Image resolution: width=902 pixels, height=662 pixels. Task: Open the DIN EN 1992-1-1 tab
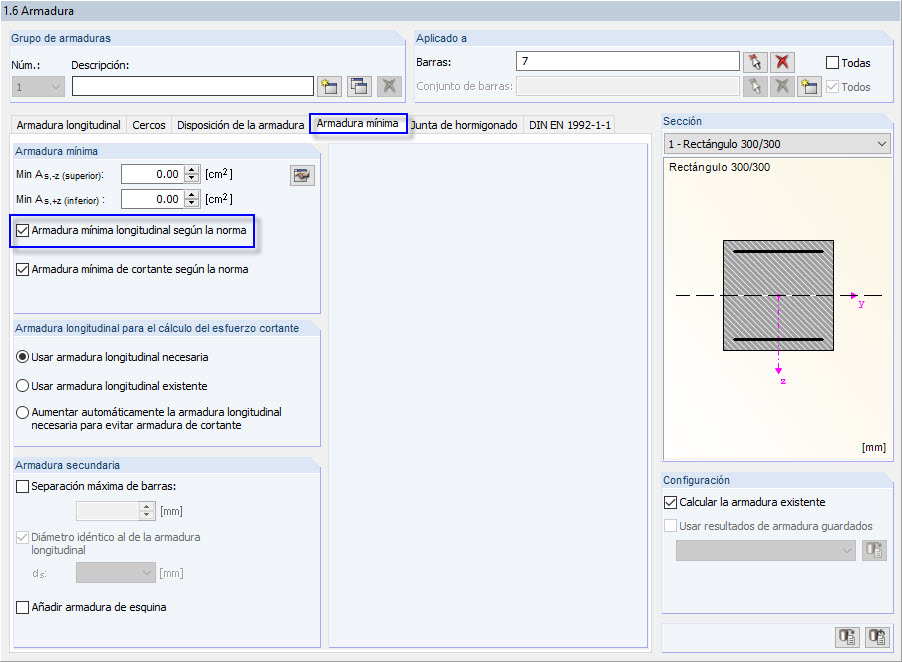pyautogui.click(x=570, y=125)
